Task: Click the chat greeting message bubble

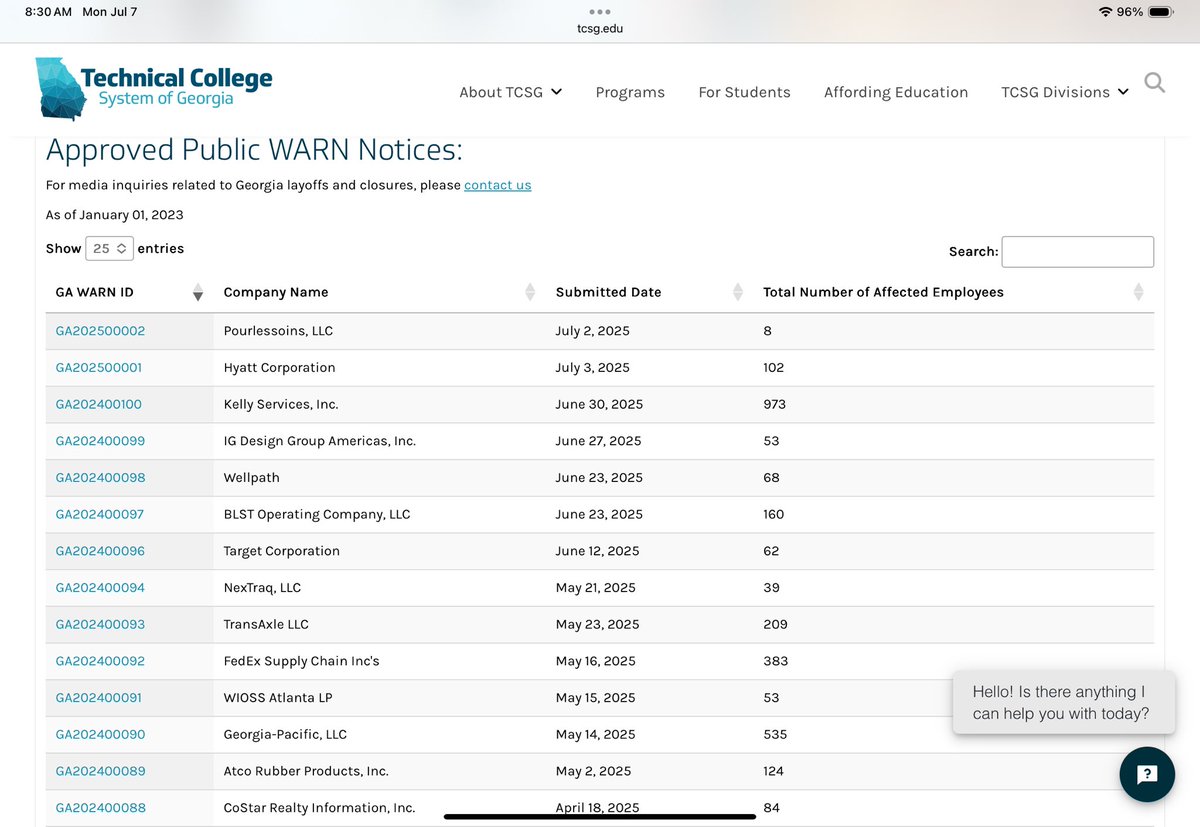Action: 1064,703
